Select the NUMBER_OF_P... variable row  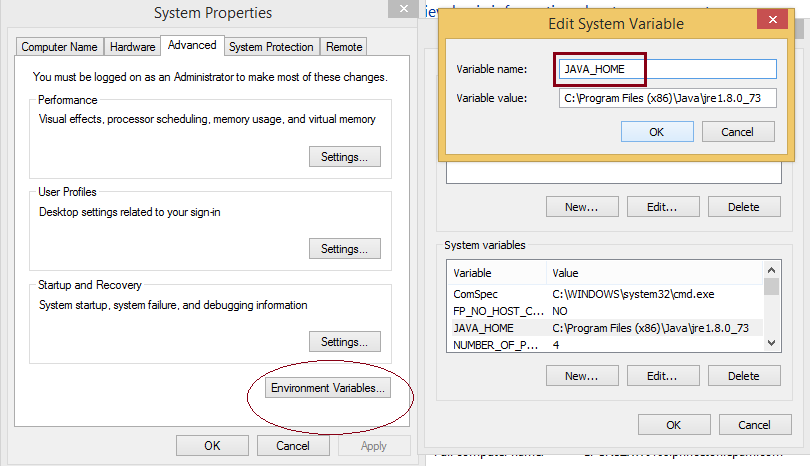[605, 345]
